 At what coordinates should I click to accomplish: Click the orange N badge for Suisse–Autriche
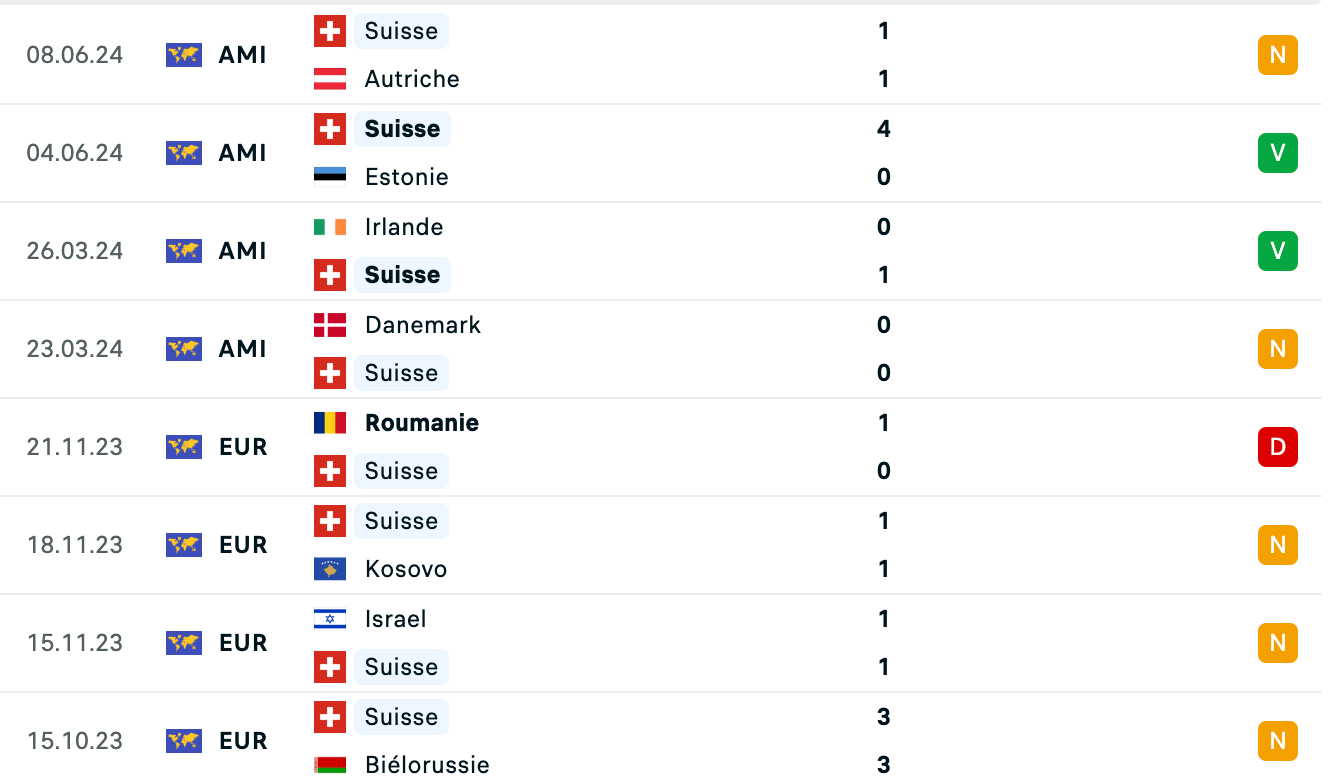1277,55
